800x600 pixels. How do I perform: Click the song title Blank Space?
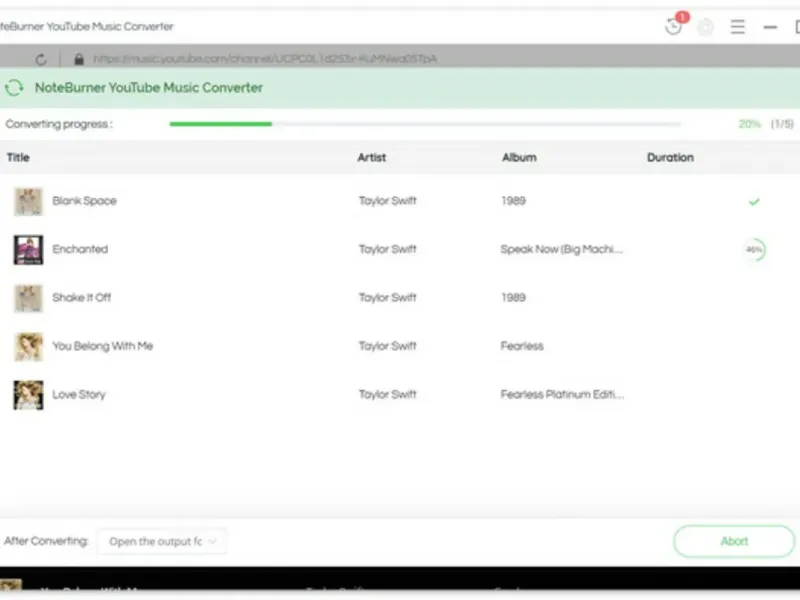(84, 201)
